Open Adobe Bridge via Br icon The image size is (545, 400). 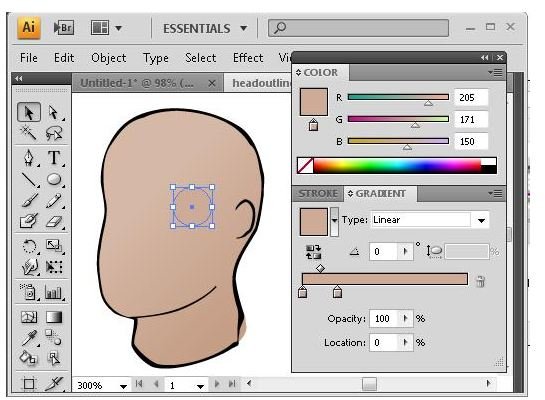click(x=63, y=28)
